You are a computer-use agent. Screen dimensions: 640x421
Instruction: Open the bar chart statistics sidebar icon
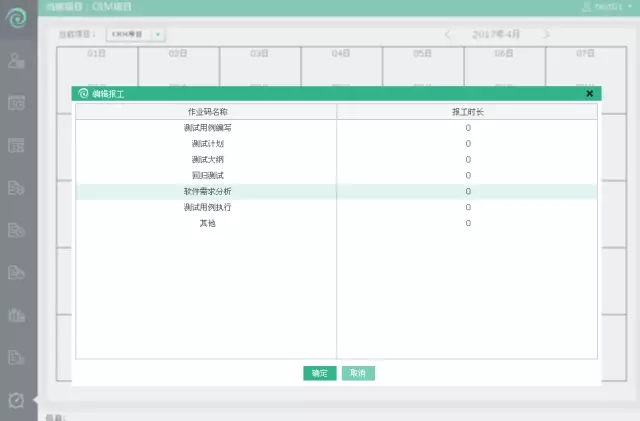click(16, 315)
